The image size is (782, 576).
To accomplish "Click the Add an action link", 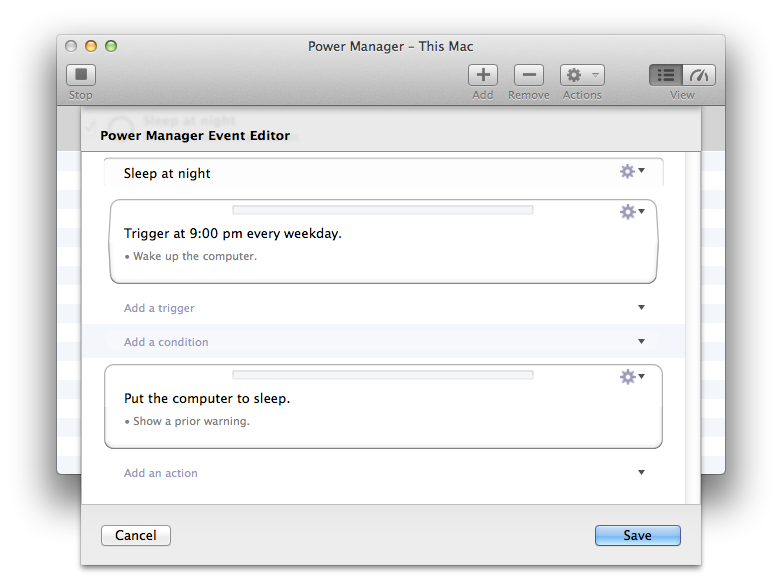I will pos(161,473).
